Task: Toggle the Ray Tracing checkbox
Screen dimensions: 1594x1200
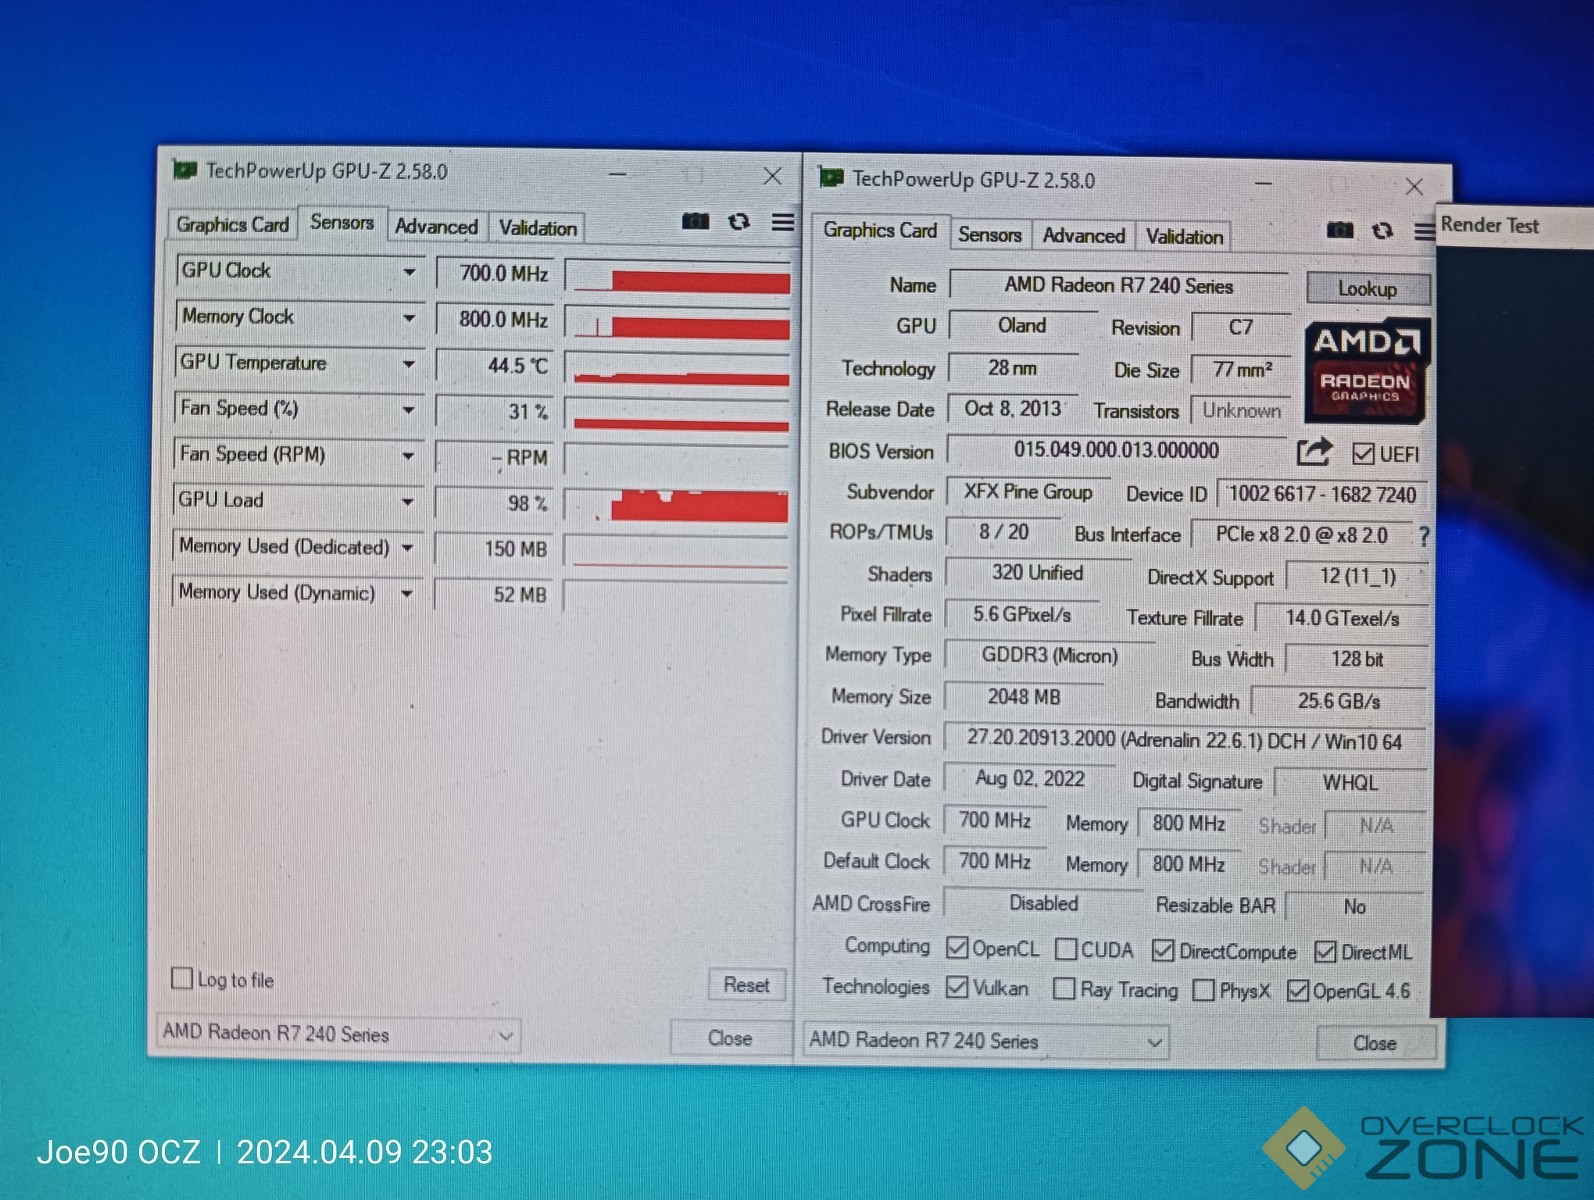Action: coord(1065,989)
